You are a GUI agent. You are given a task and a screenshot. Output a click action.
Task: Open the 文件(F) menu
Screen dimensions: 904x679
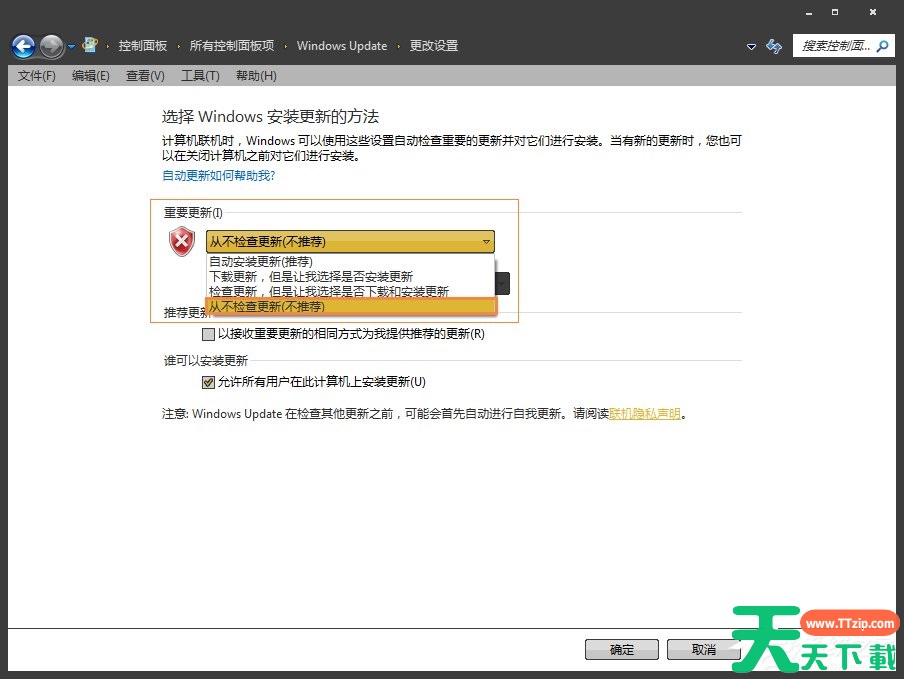click(x=36, y=76)
